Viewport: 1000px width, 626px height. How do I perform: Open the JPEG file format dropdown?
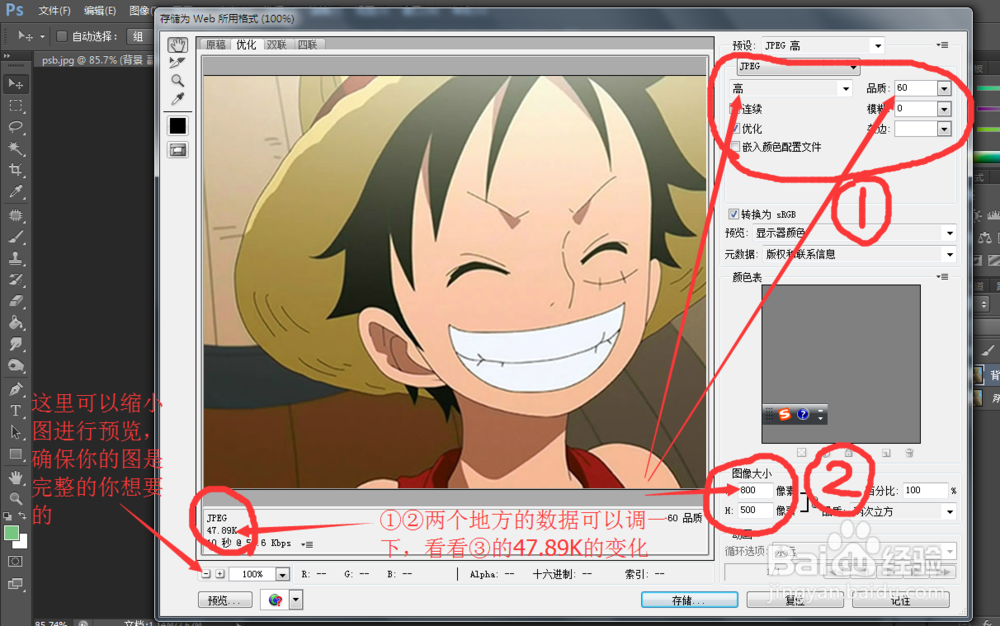[x=798, y=66]
